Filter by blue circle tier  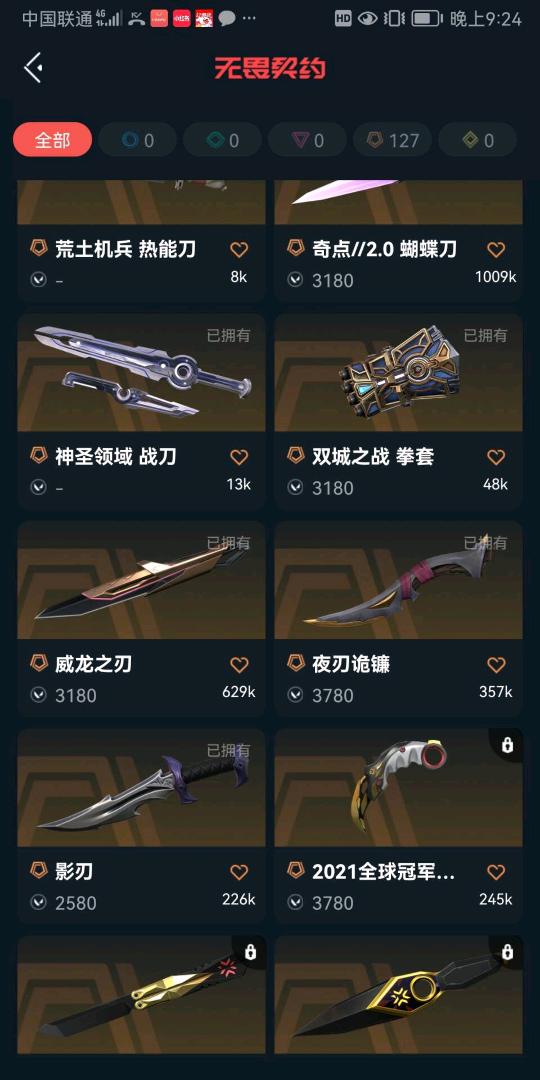[138, 140]
